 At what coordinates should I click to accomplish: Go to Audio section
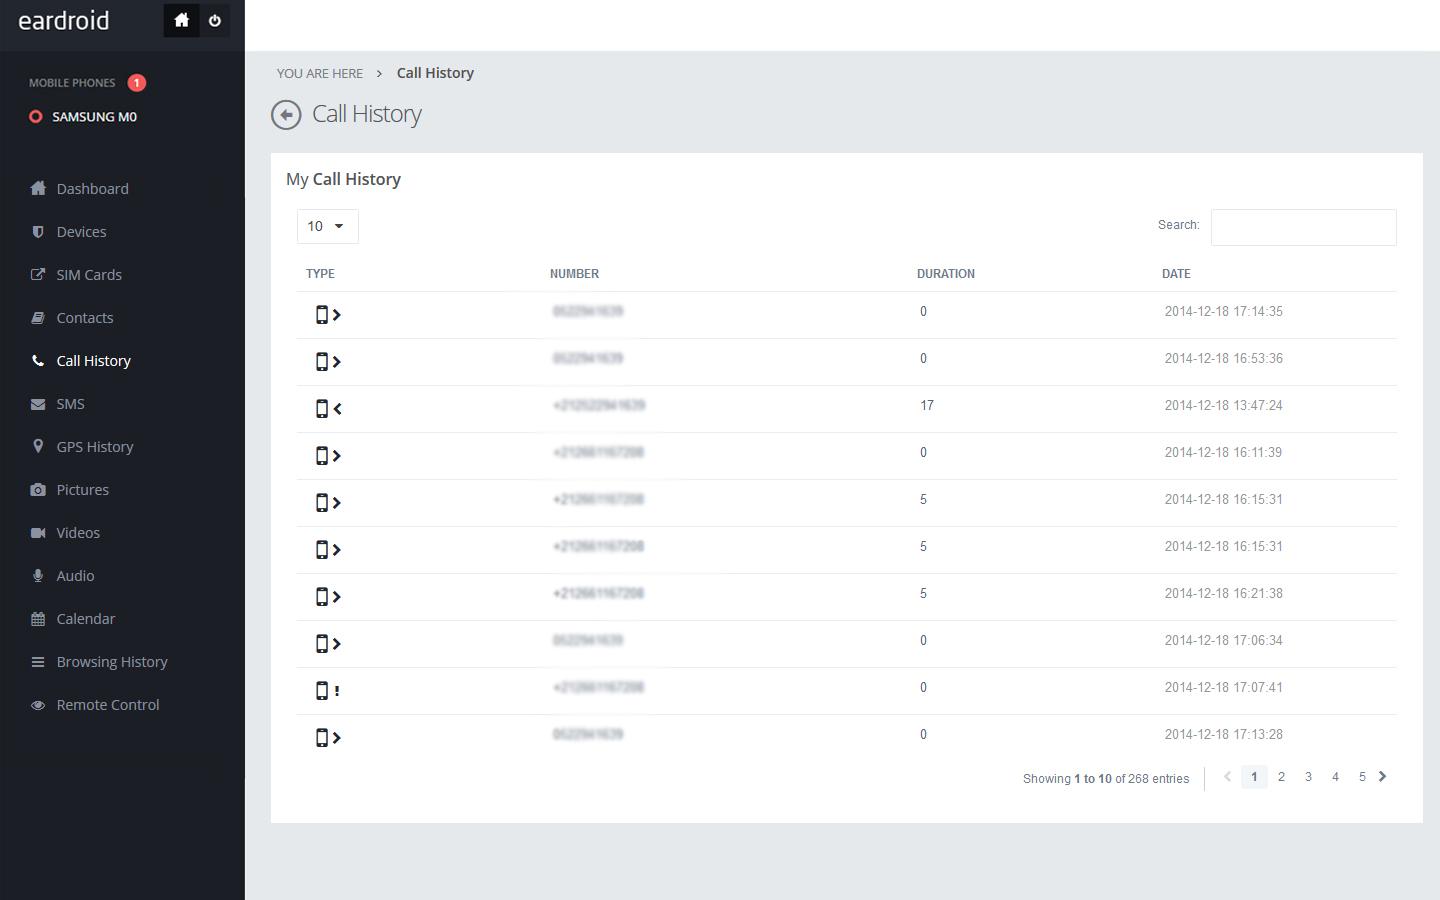click(75, 576)
